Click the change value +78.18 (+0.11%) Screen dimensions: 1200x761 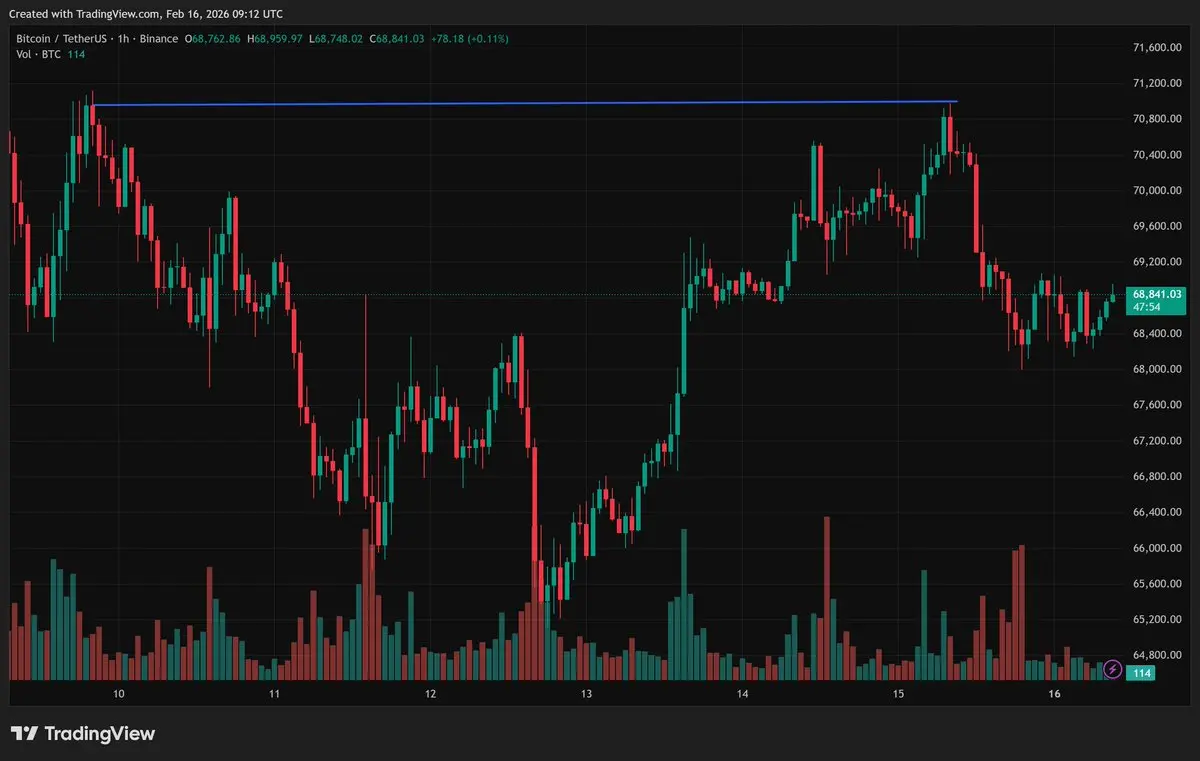pos(469,39)
